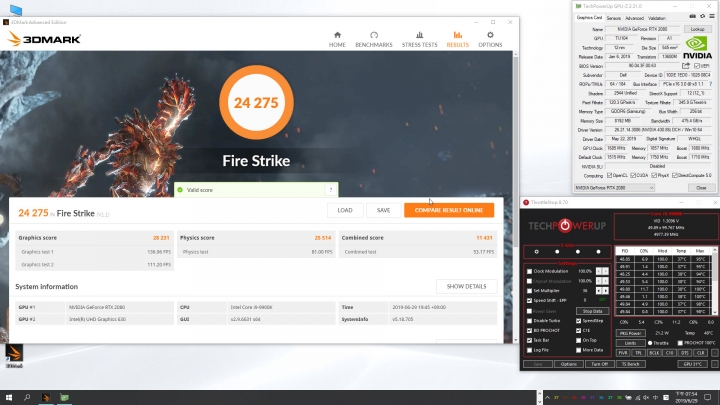
Task: Open the notification center icon
Action: 708,398
